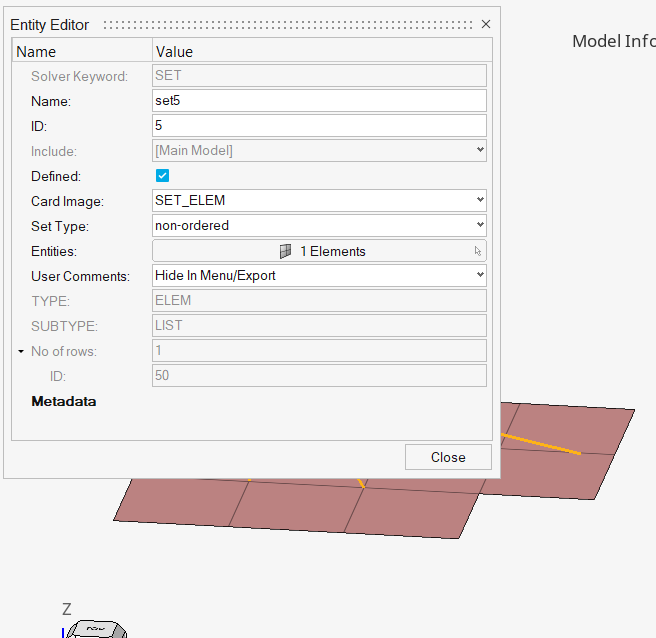Close the Entity Editor with the X icon
This screenshot has width=656, height=638.
485,24
